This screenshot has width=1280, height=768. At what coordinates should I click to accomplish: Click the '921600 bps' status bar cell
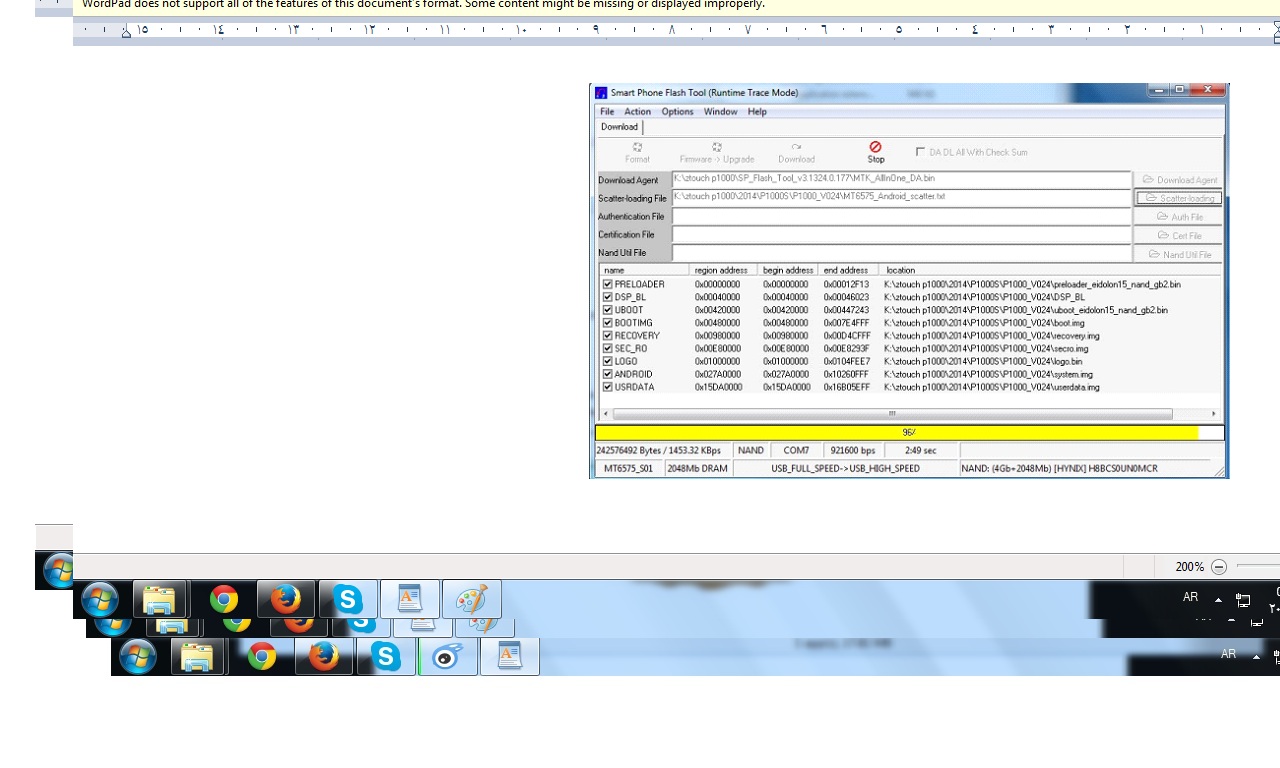click(853, 451)
